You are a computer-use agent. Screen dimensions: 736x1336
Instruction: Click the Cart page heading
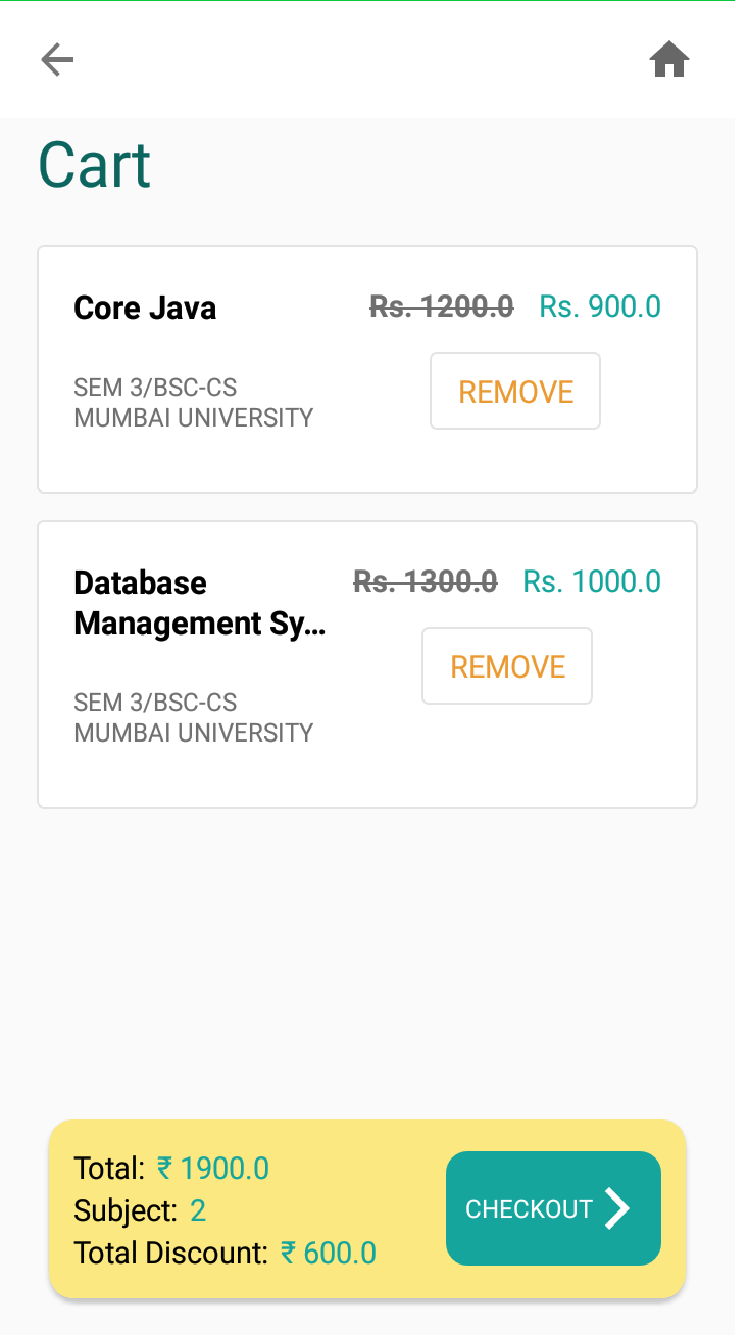(95, 165)
